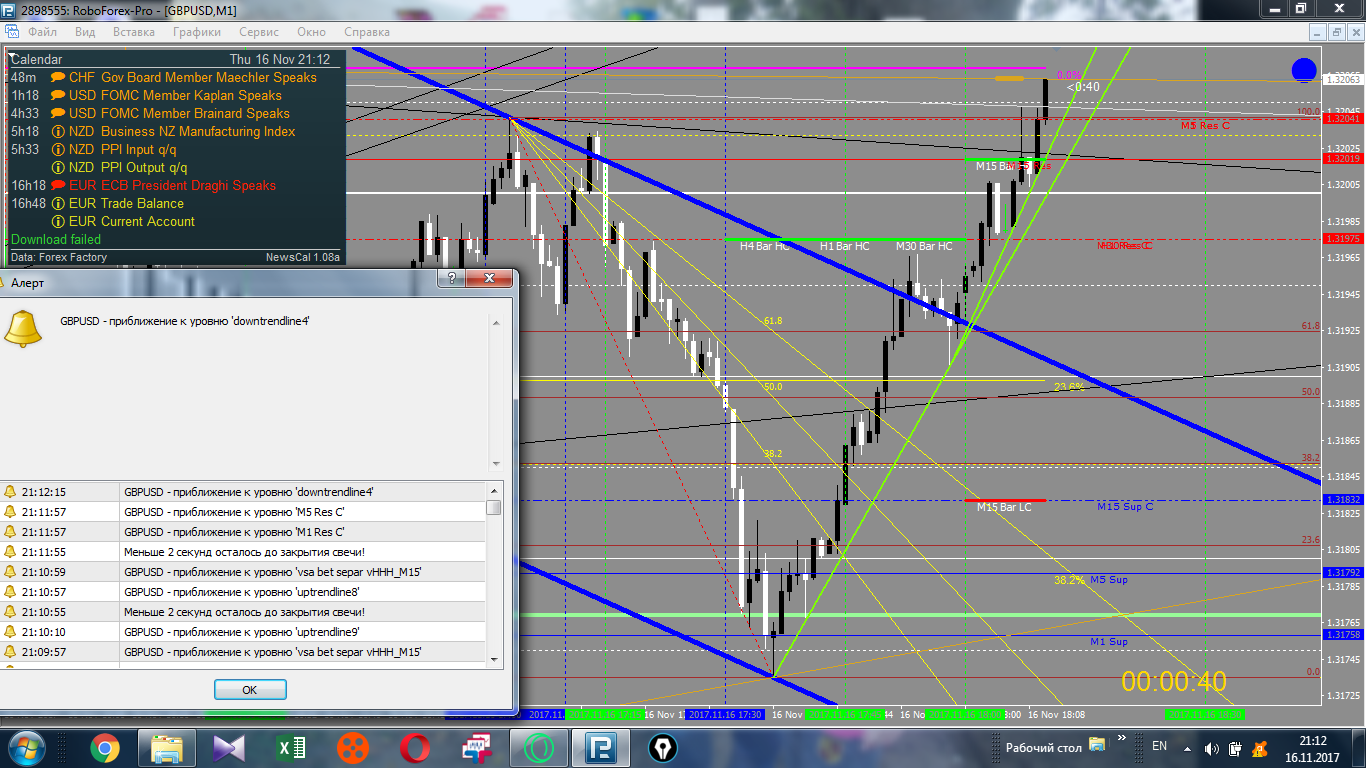Viewport: 1366px width, 768px height.
Task: Open the Файл menu
Action: click(43, 32)
